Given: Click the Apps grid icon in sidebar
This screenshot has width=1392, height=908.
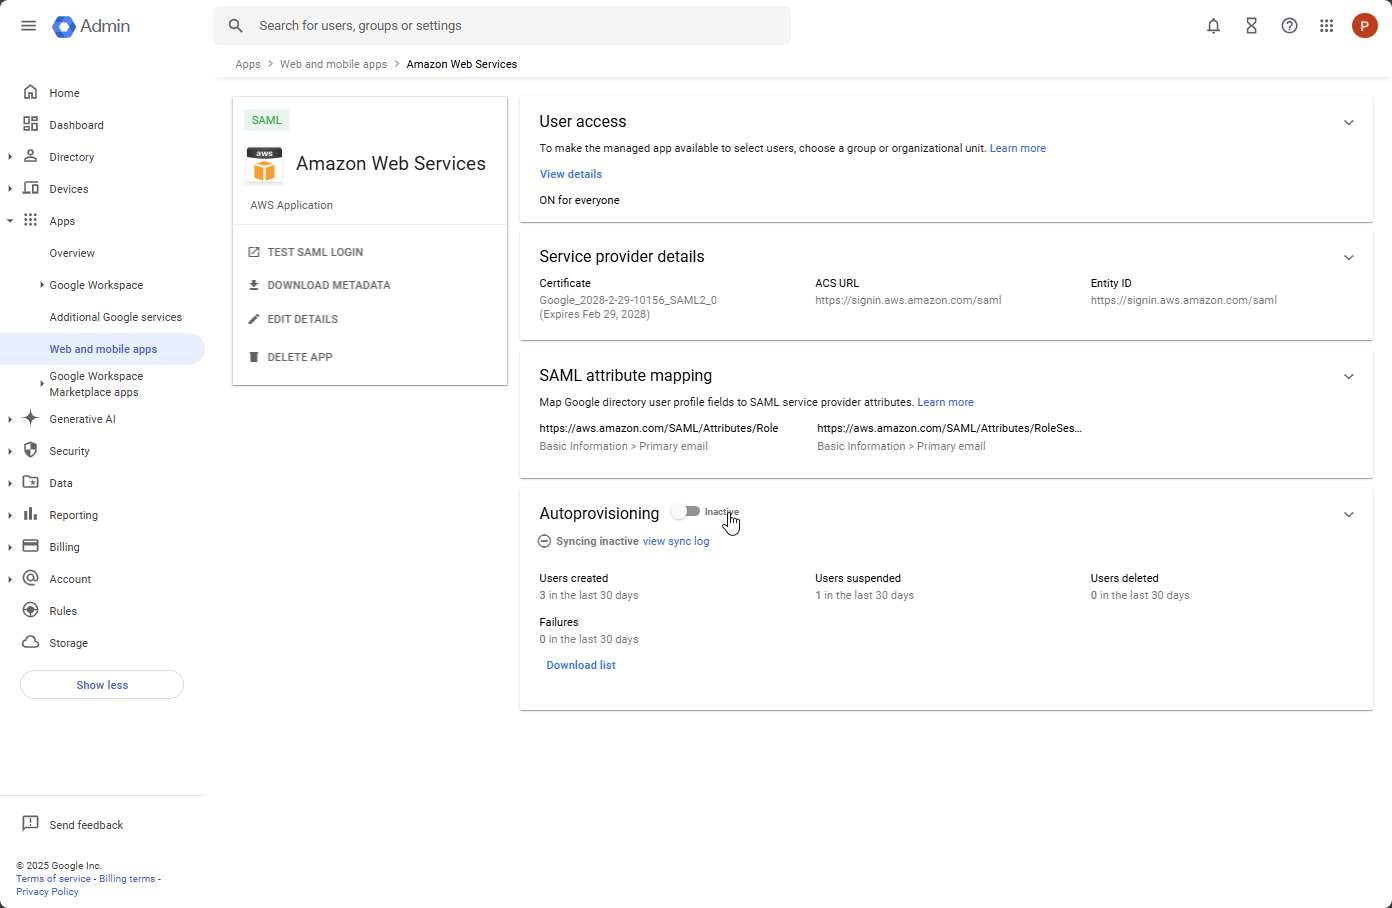Looking at the screenshot, I should [x=30, y=220].
